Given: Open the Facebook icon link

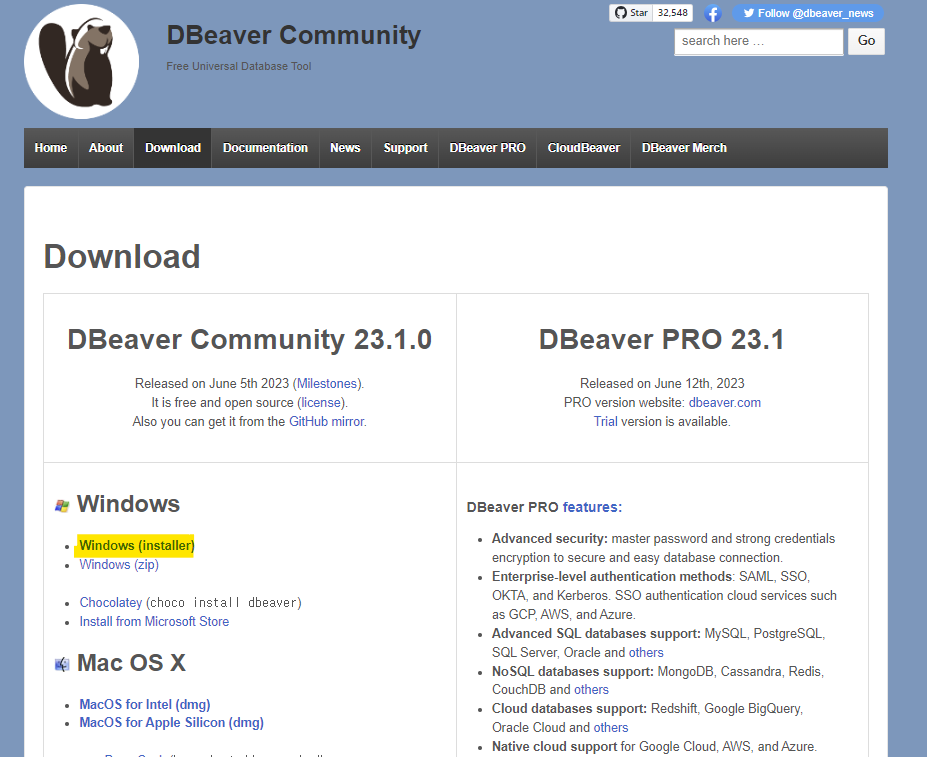Looking at the screenshot, I should 713,13.
